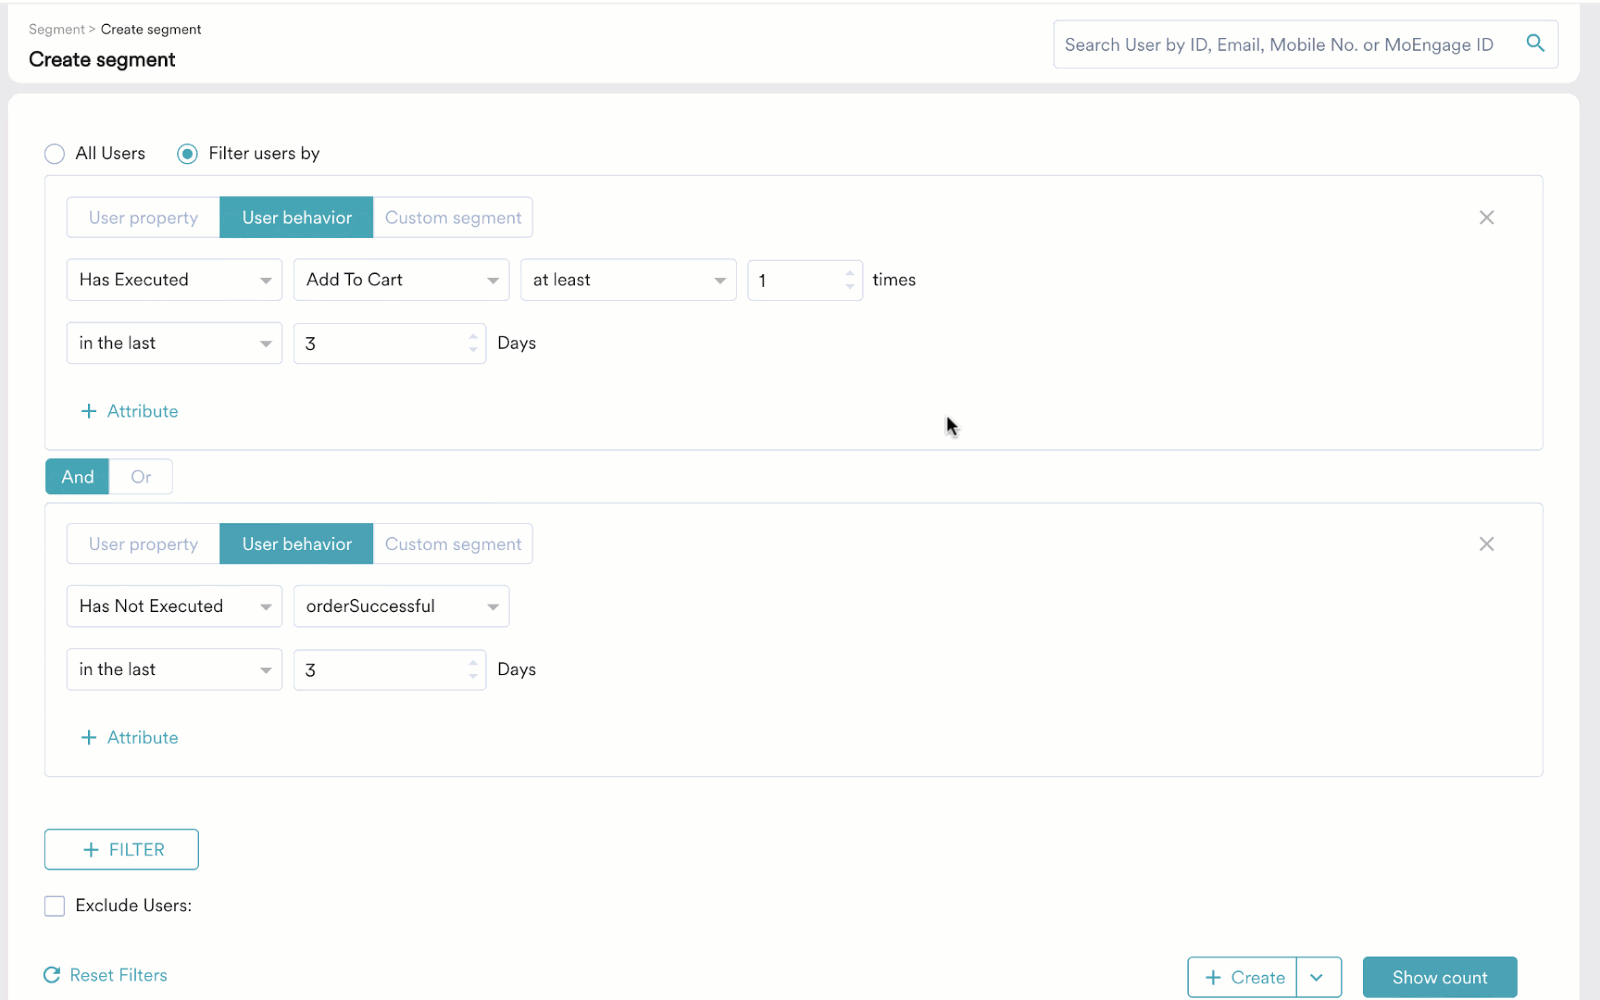Screen dimensions: 1600x1000
Task: Switch the condition connector to Or
Action: (140, 476)
